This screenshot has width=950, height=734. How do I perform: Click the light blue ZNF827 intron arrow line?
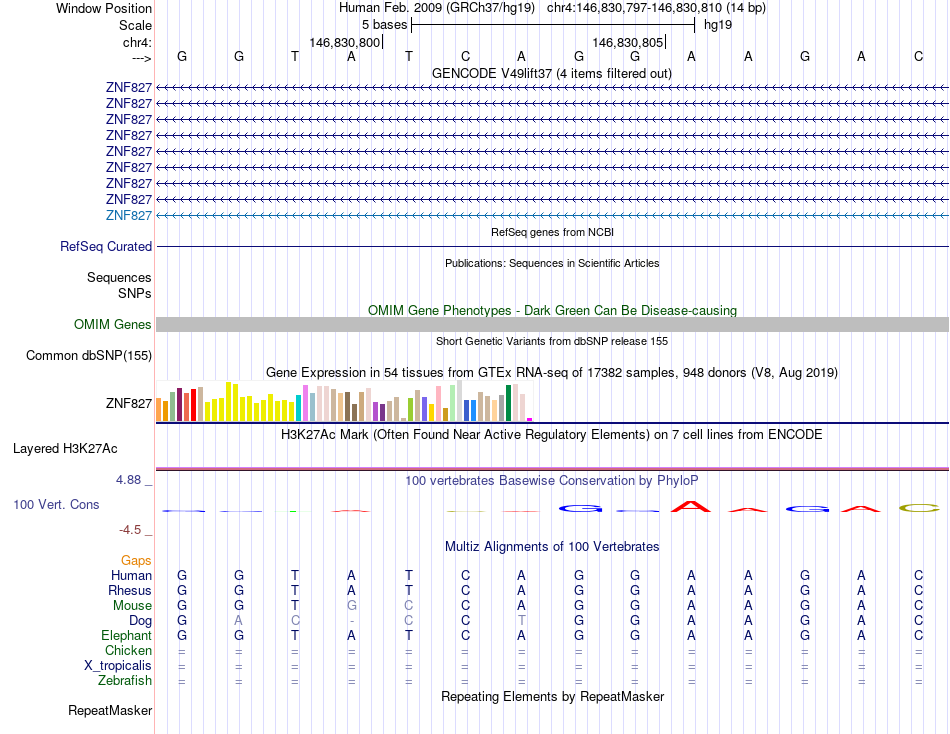552,215
